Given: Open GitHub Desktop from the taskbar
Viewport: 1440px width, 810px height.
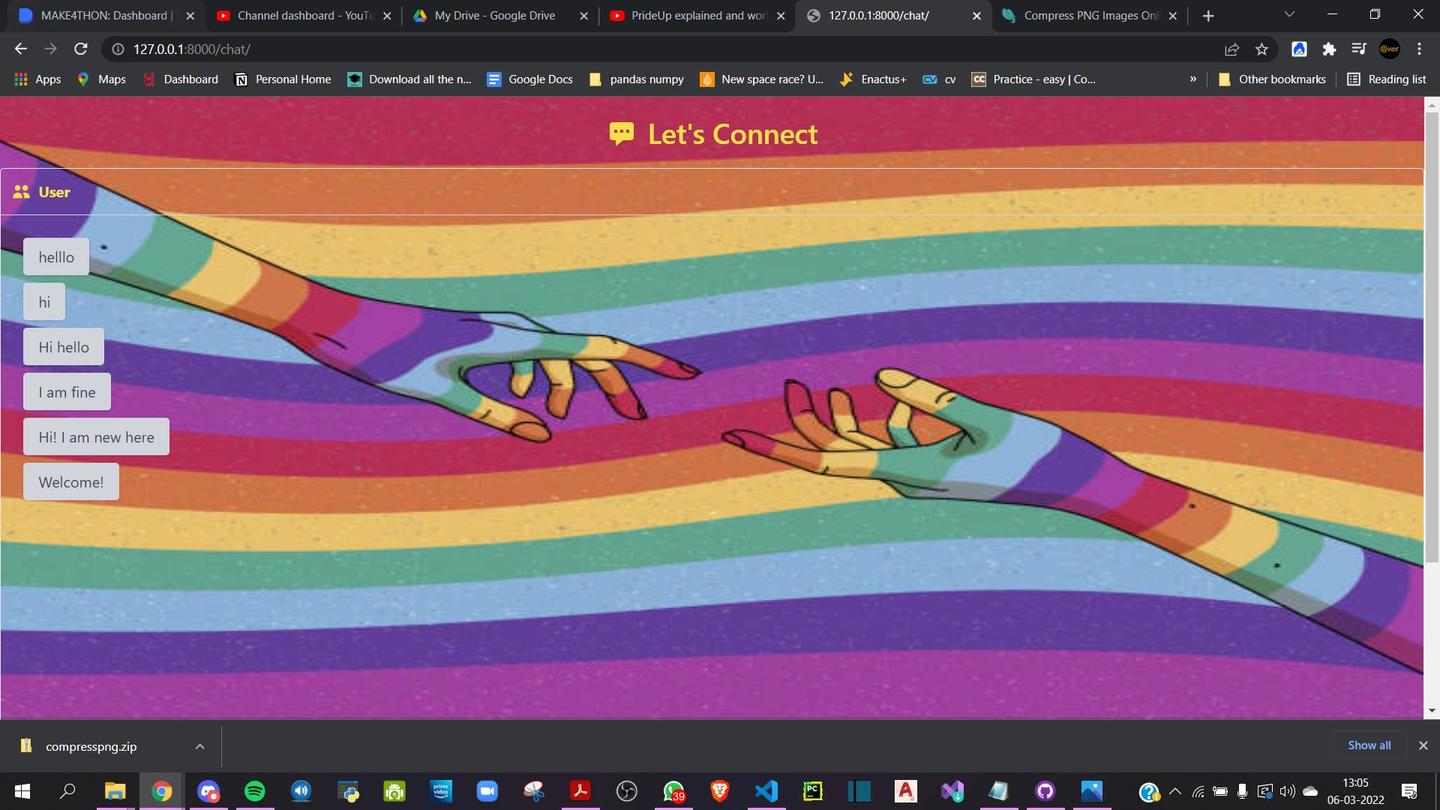Looking at the screenshot, I should tap(1045, 791).
